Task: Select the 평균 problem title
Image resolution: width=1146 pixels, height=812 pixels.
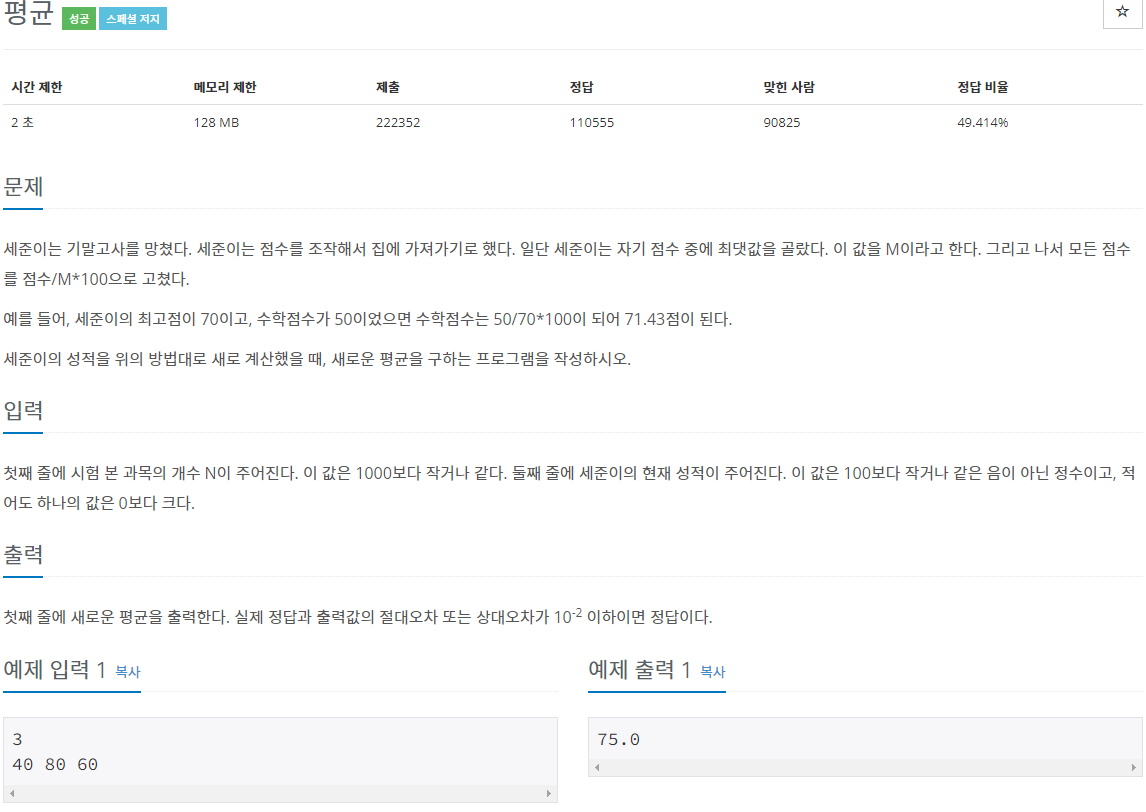Action: pos(27,14)
